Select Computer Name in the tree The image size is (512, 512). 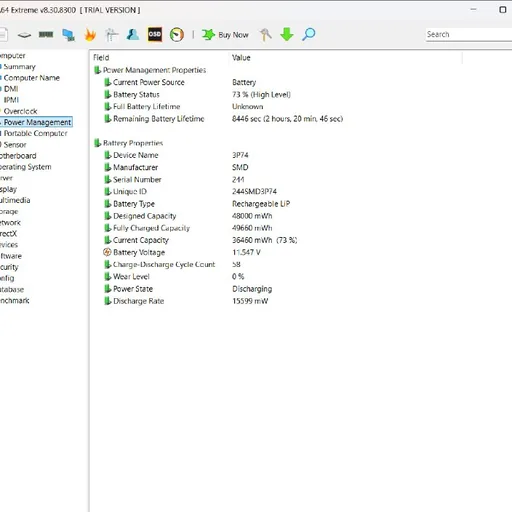(x=32, y=78)
